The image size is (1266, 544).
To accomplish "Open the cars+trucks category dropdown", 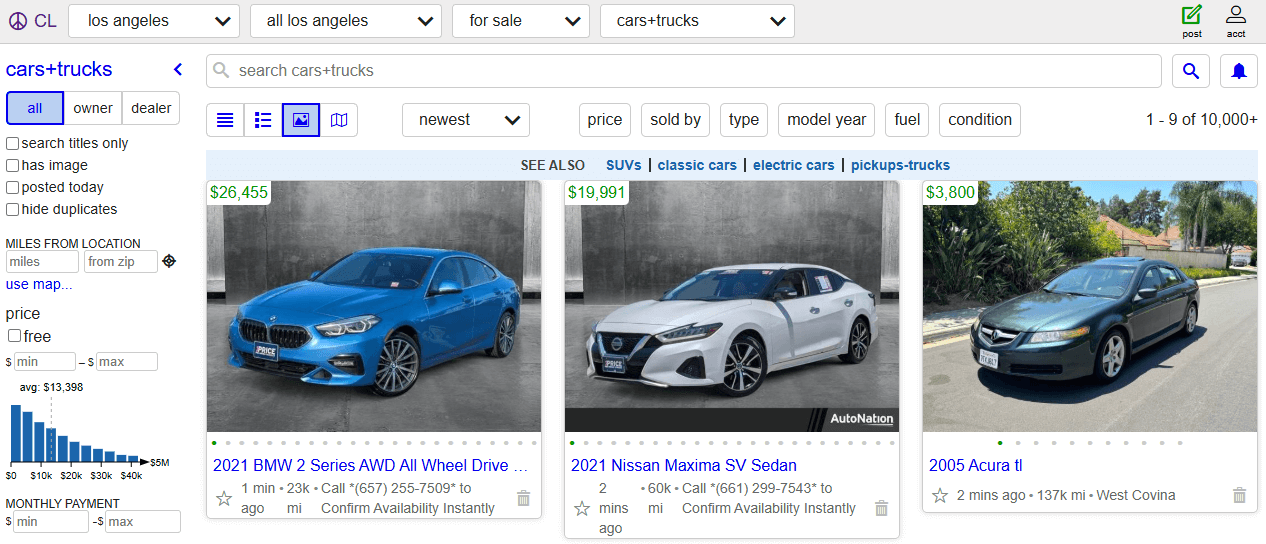I will (x=697, y=21).
